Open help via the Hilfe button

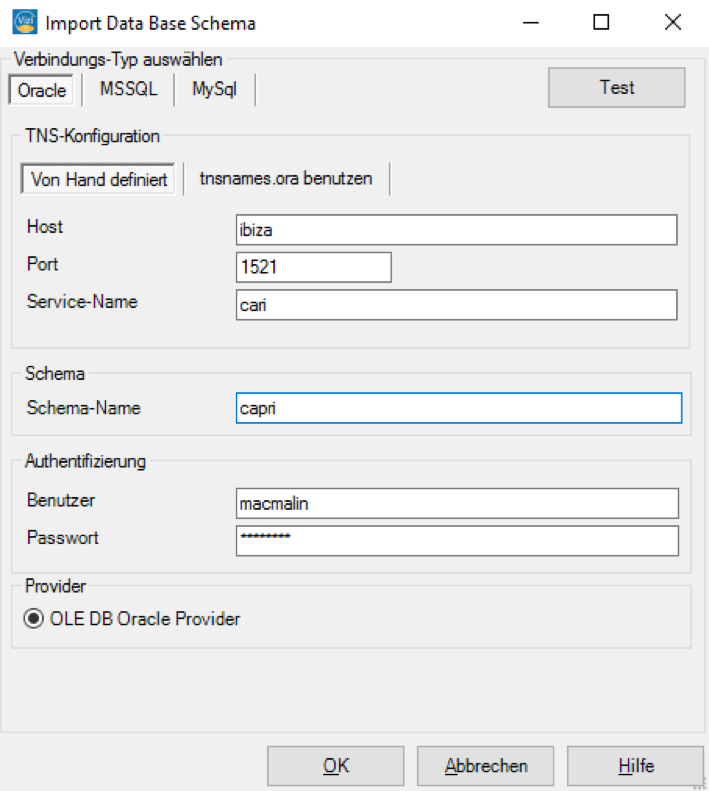[635, 766]
